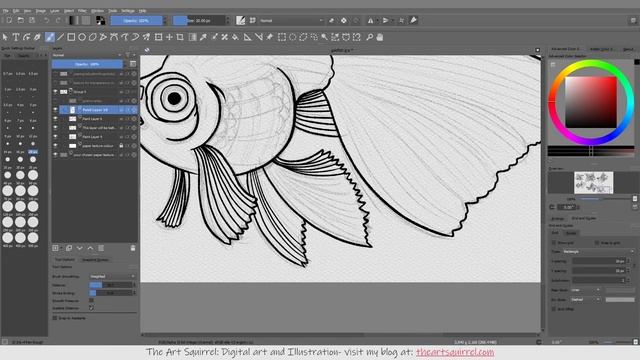
Task: Toggle the Snap to Assistants checkbox
Action: pyautogui.click(x=55, y=318)
